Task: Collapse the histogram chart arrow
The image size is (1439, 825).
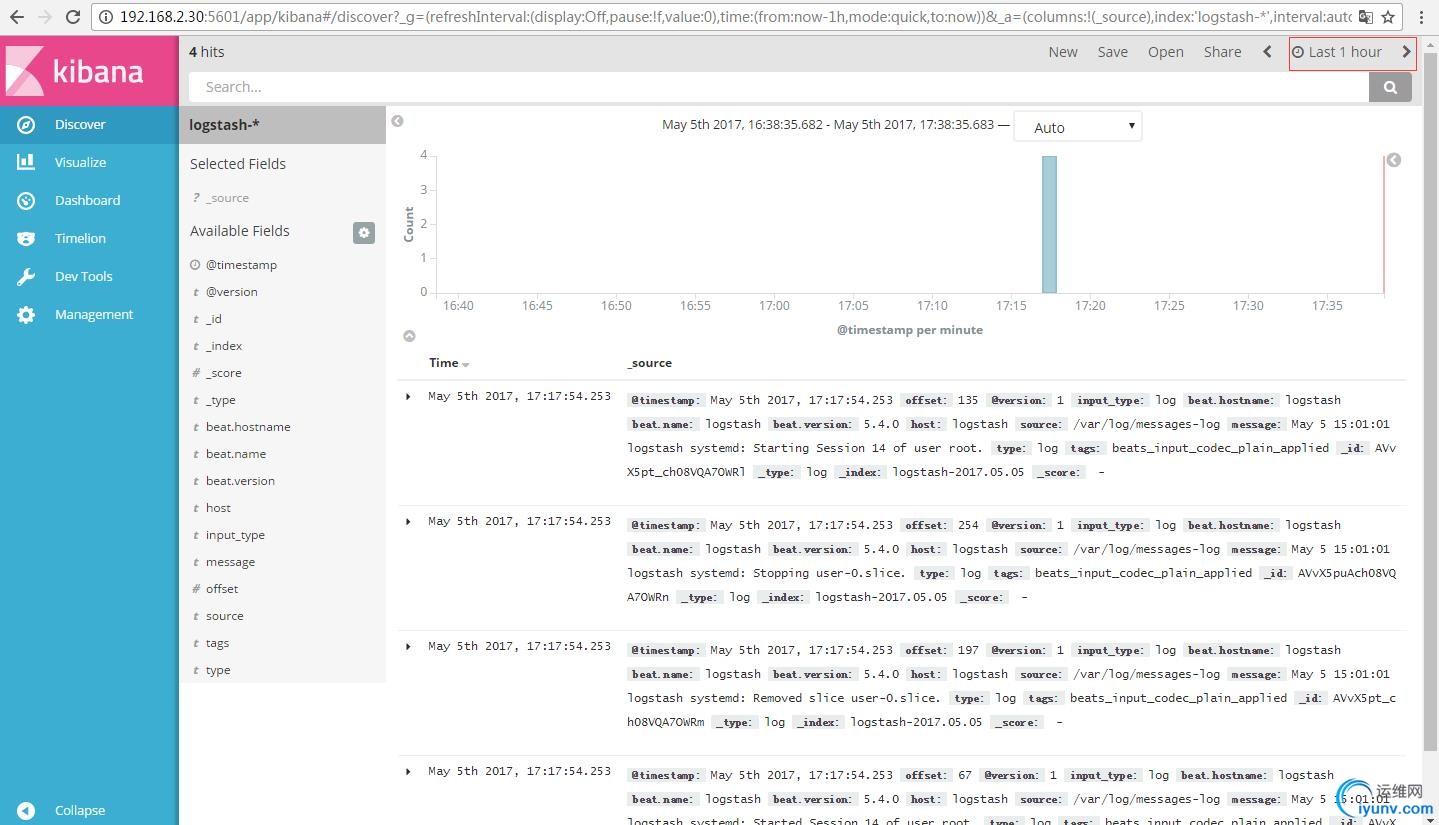Action: point(409,336)
